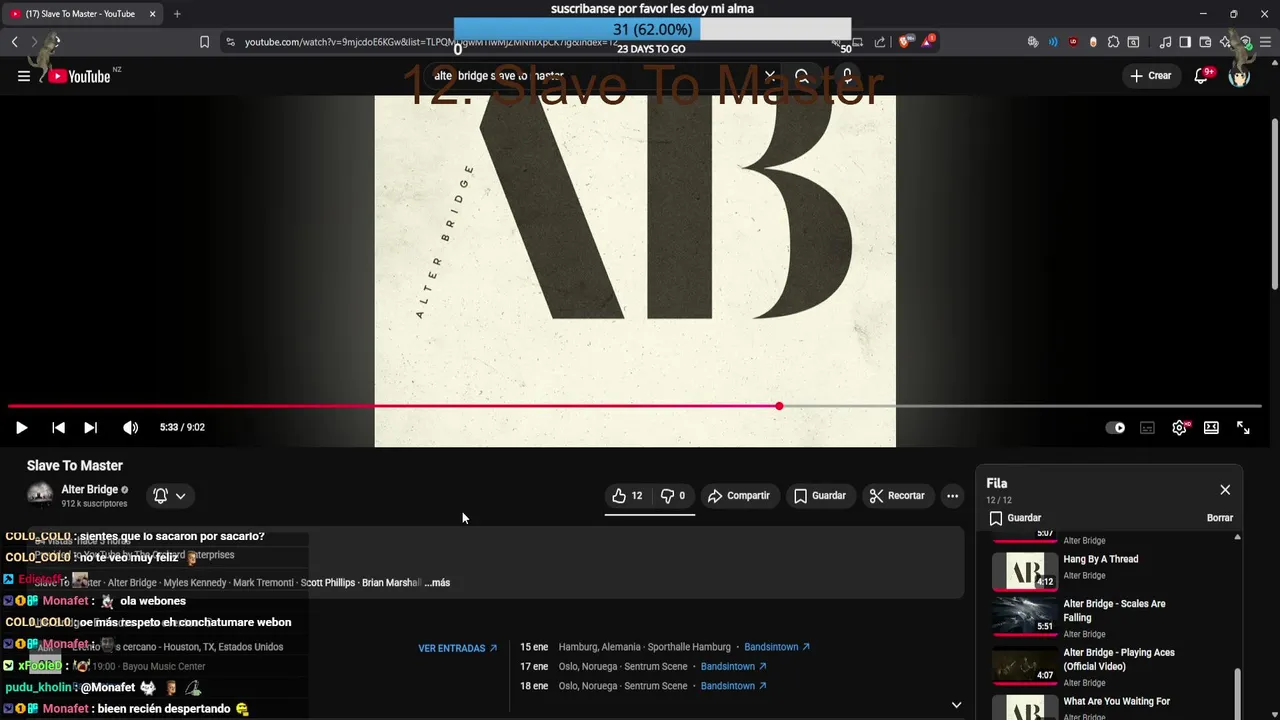The height and width of the screenshot is (720, 1280).
Task: Go back with browser back arrow
Action: [x=14, y=42]
